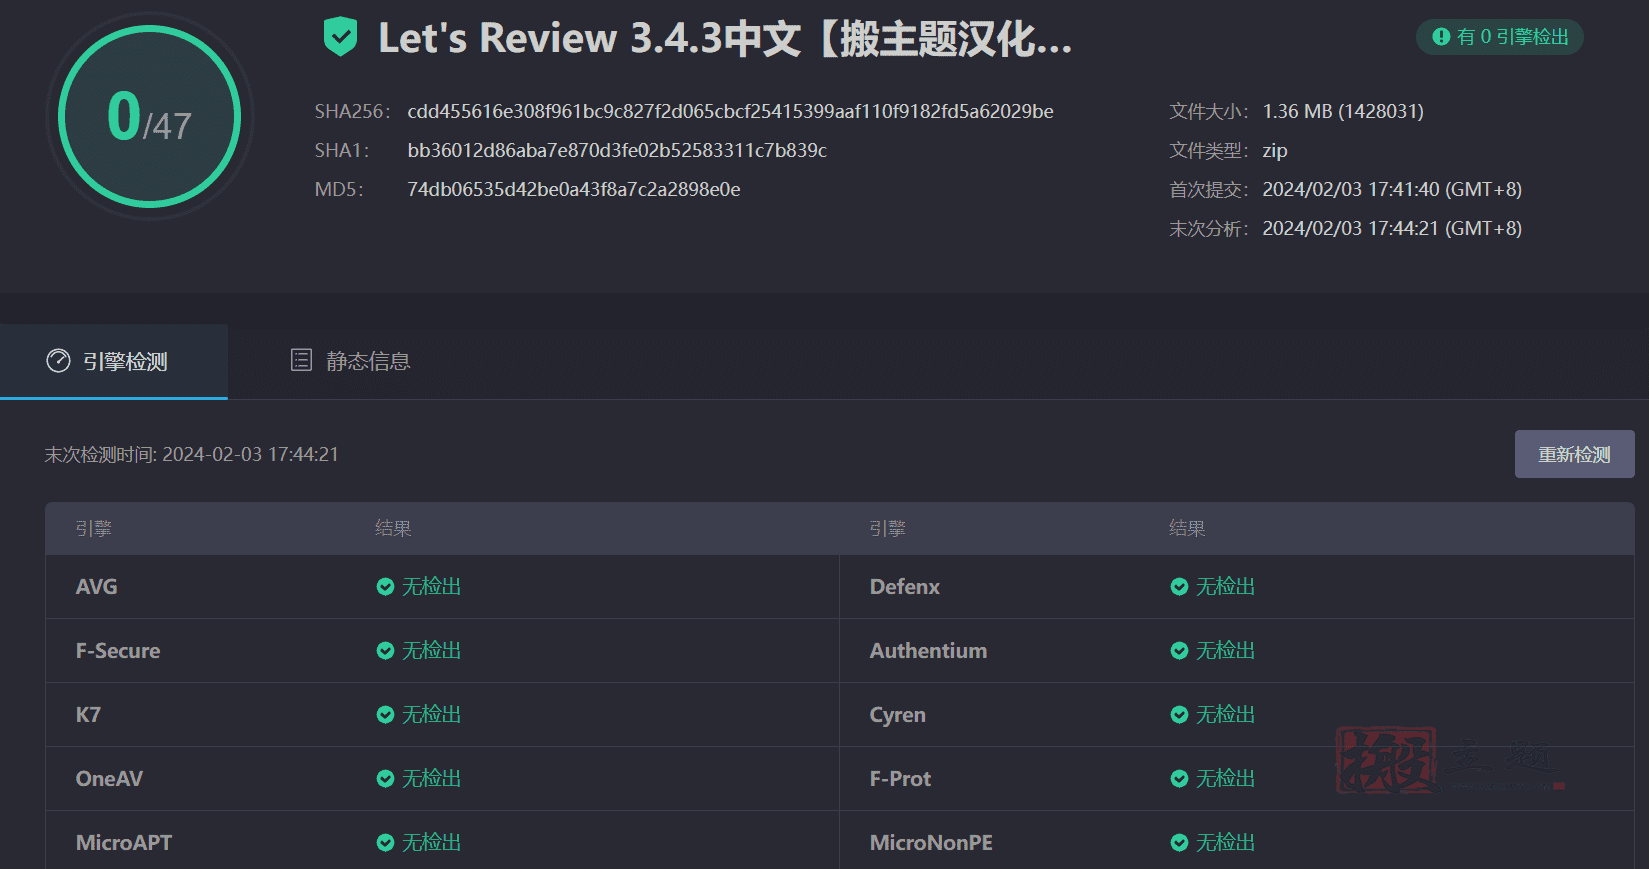Viewport: 1649px width, 869px height.
Task: Click the left '引擎' column header
Action: click(x=93, y=528)
